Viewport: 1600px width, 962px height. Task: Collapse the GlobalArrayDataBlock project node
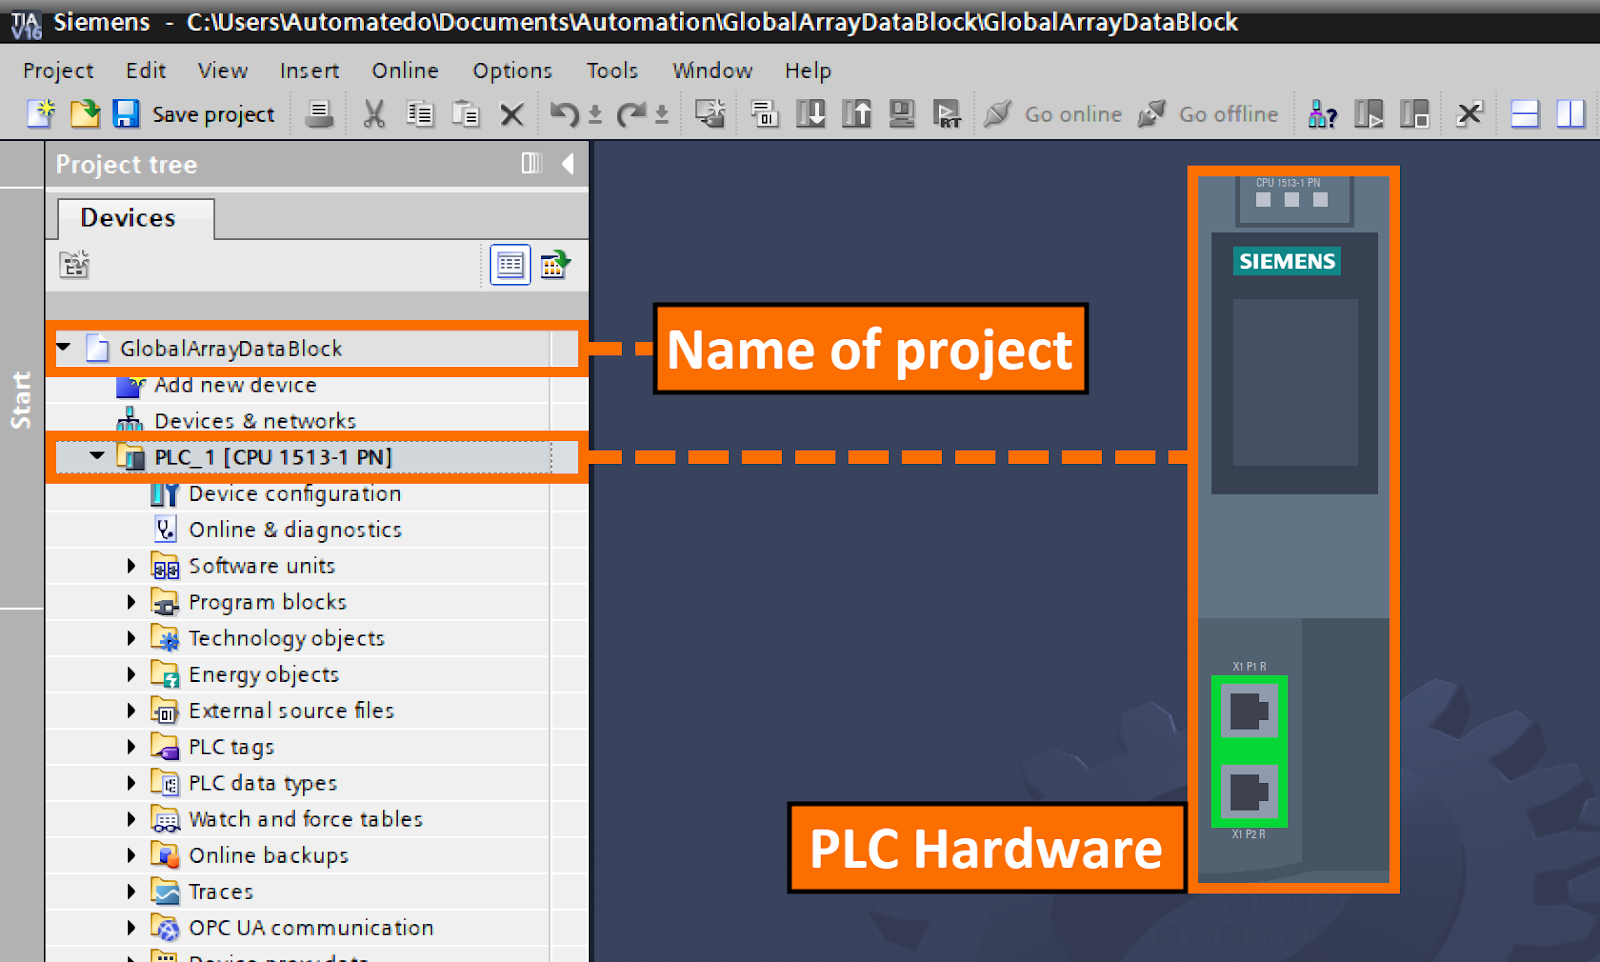coord(64,348)
